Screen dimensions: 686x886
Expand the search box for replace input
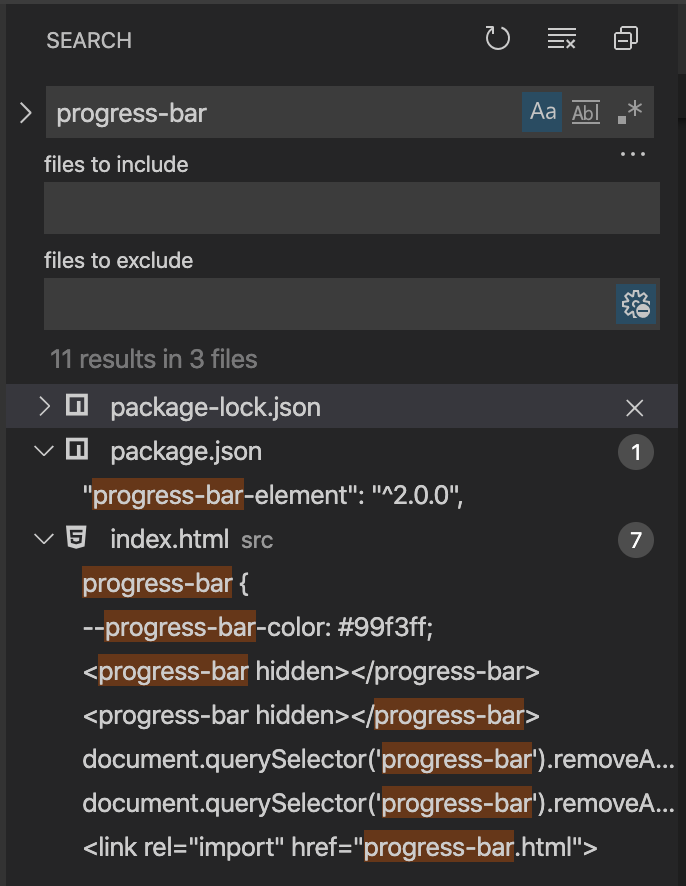26,112
